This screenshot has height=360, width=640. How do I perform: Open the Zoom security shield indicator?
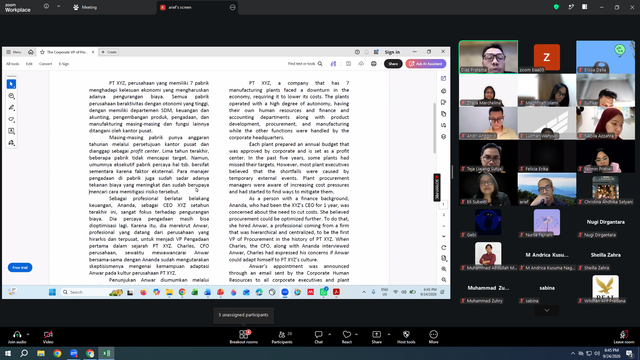(x=556, y=7)
